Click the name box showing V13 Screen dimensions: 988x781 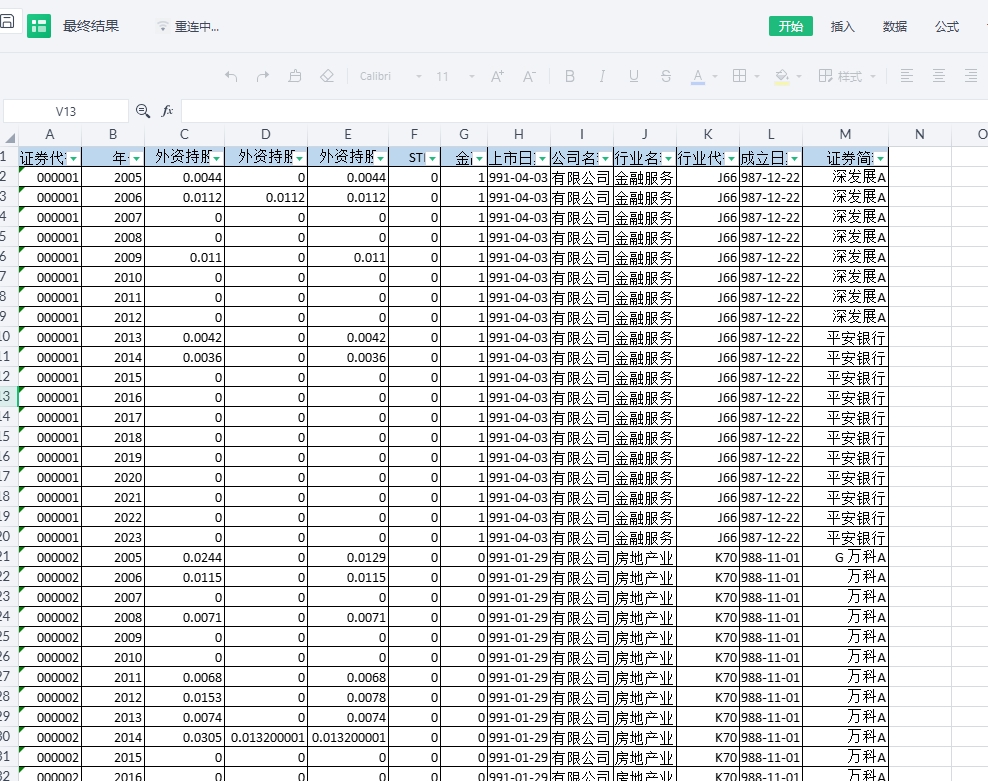click(66, 112)
